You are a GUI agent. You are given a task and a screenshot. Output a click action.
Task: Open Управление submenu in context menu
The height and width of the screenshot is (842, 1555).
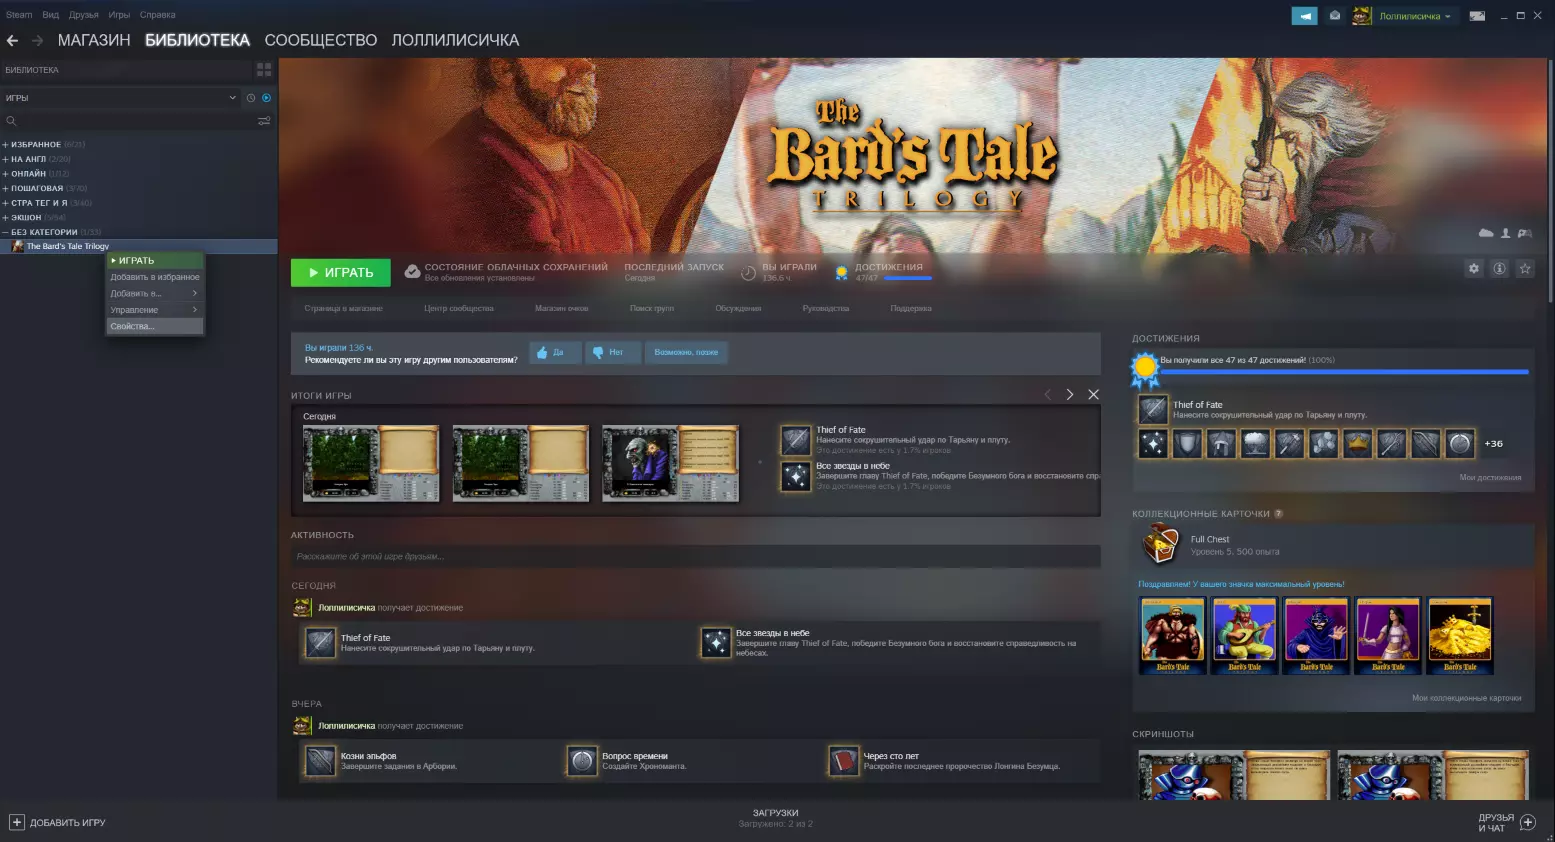tap(155, 310)
